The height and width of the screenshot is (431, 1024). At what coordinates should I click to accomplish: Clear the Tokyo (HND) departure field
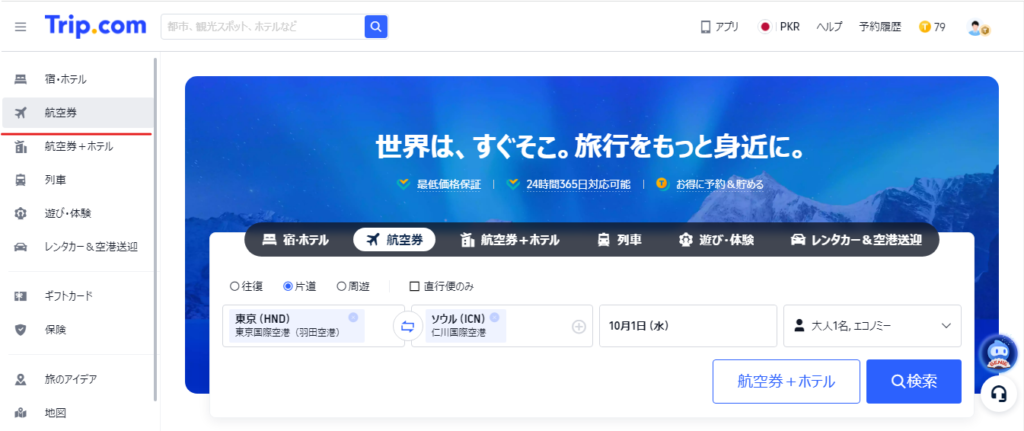[x=353, y=317]
